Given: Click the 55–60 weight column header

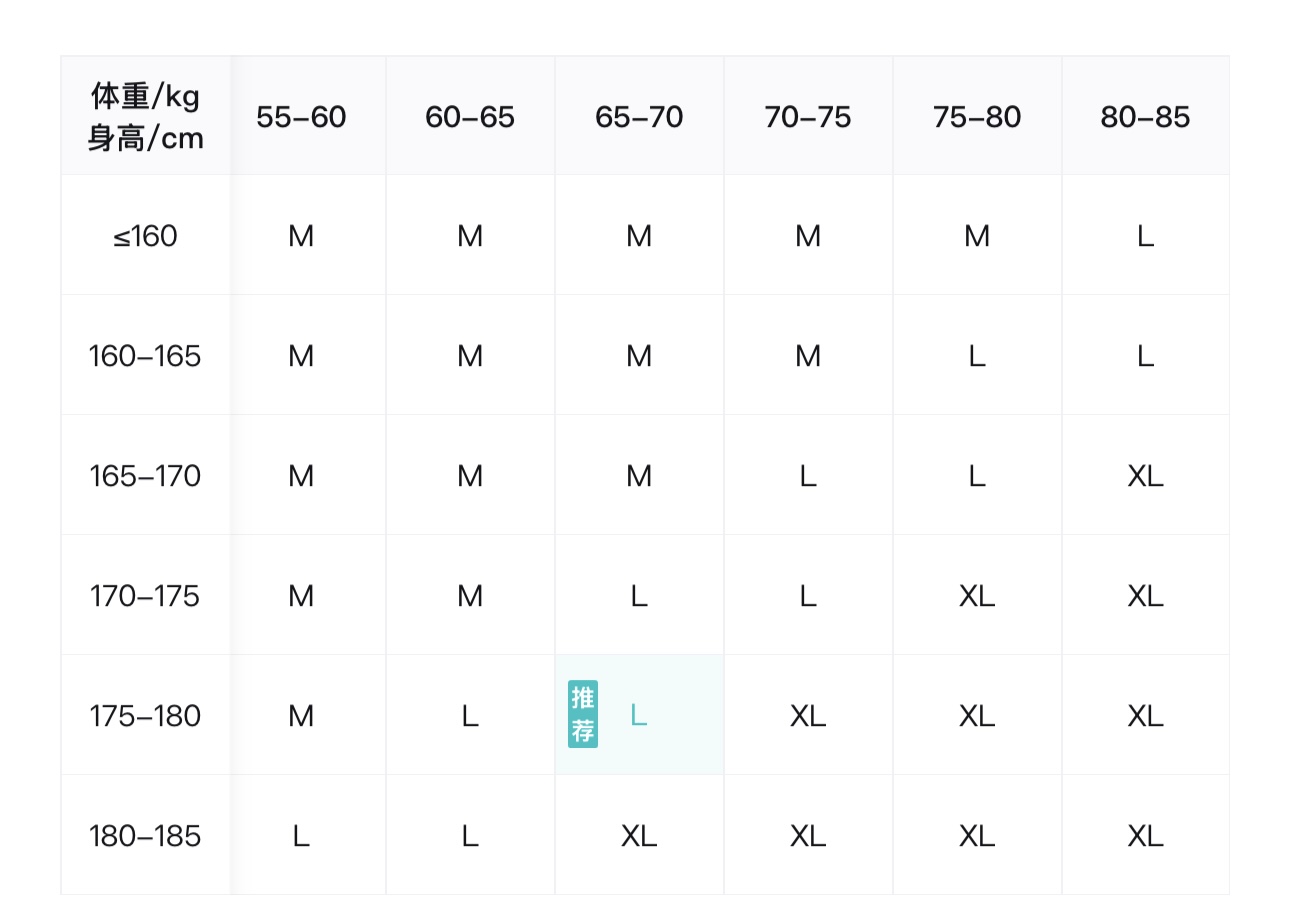Looking at the screenshot, I should pyautogui.click(x=301, y=116).
